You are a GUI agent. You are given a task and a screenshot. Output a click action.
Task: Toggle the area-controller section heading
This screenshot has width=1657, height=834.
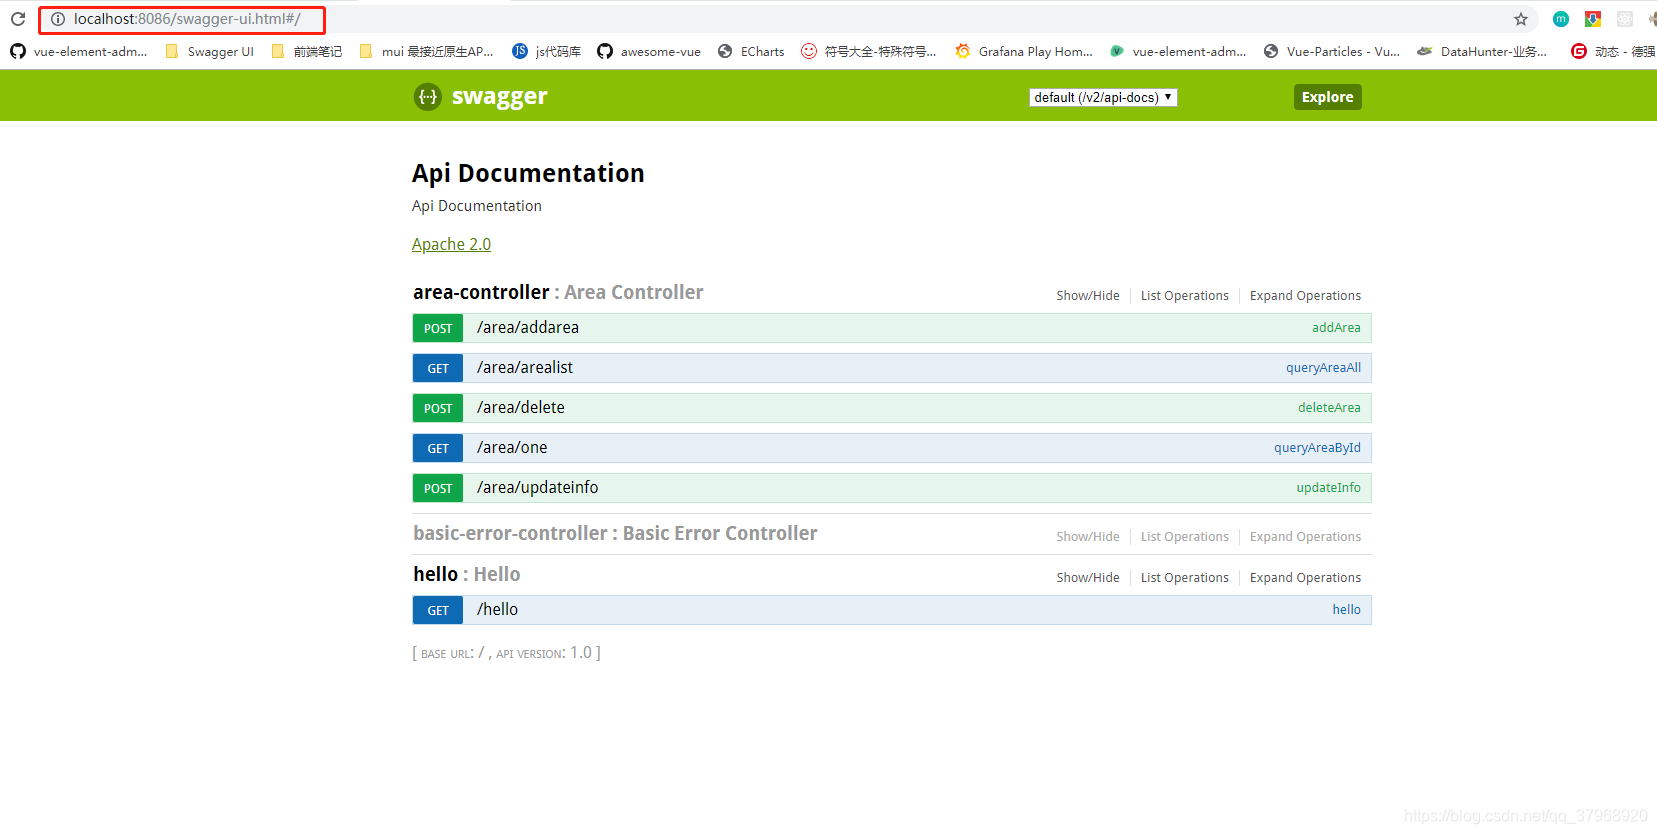click(x=558, y=292)
